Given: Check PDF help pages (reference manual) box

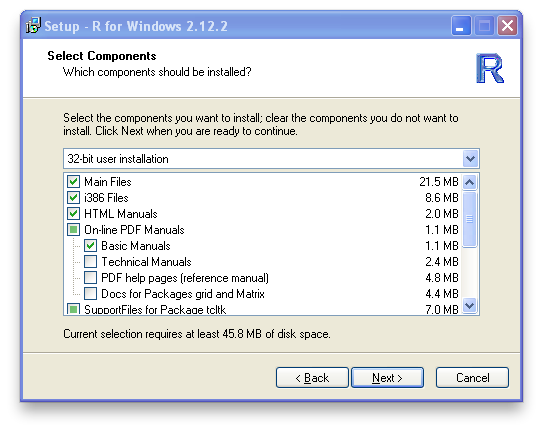Looking at the screenshot, I should [90, 277].
